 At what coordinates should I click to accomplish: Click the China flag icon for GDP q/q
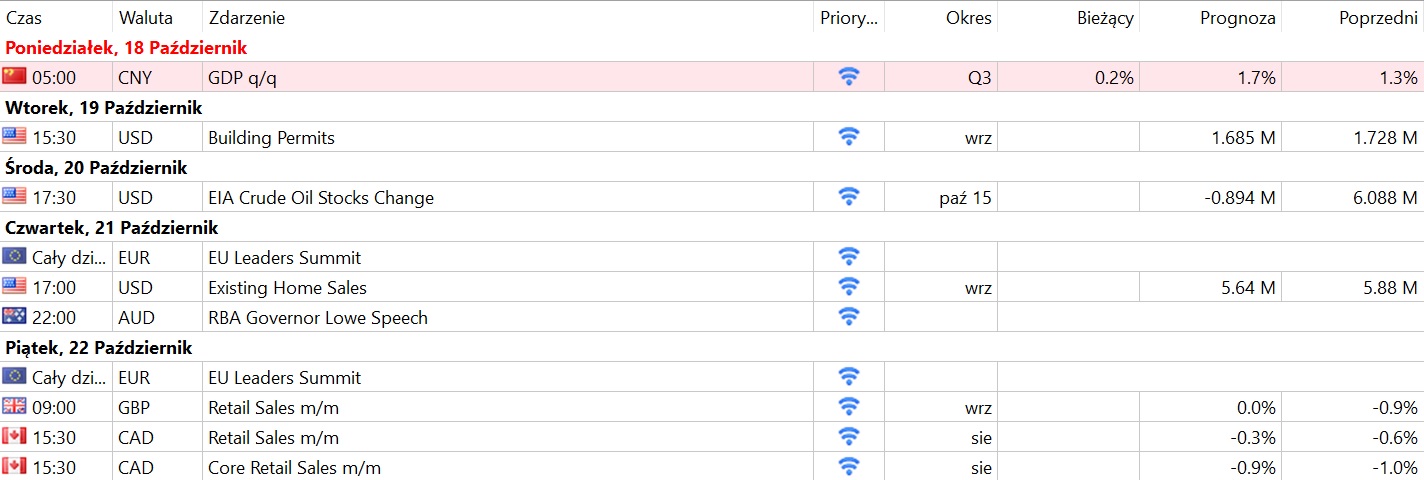coord(14,76)
